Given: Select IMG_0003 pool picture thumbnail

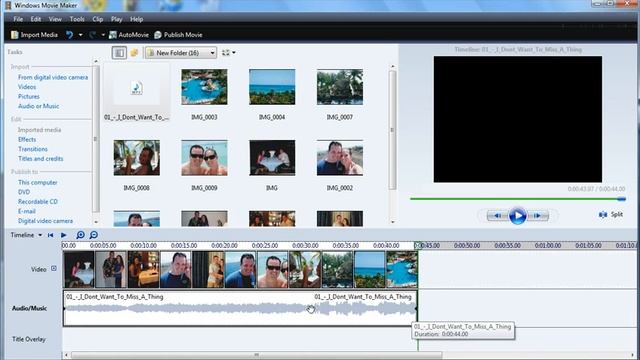Looking at the screenshot, I should click(204, 87).
